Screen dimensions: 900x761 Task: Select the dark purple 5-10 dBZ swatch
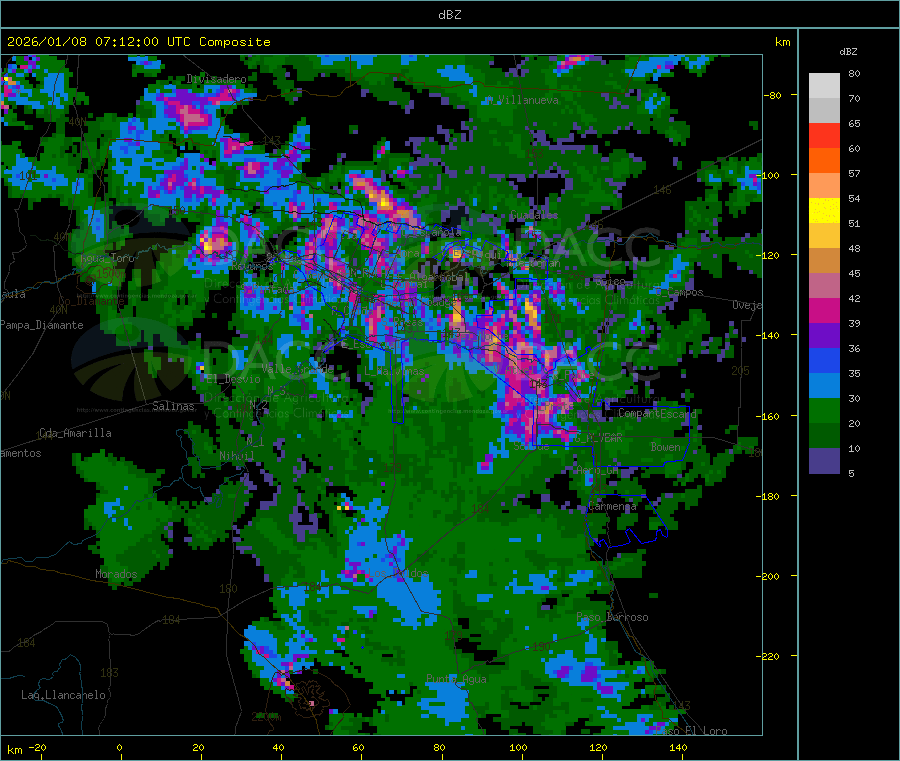point(824,460)
